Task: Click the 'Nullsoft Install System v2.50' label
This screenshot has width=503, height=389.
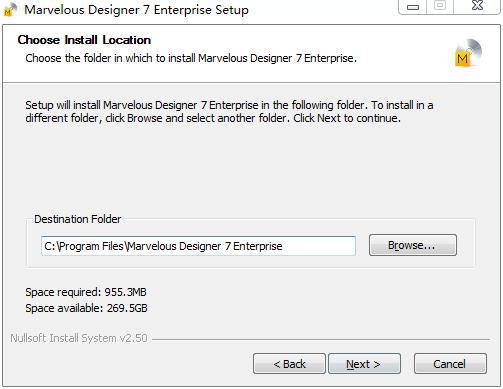Action: pos(79,338)
